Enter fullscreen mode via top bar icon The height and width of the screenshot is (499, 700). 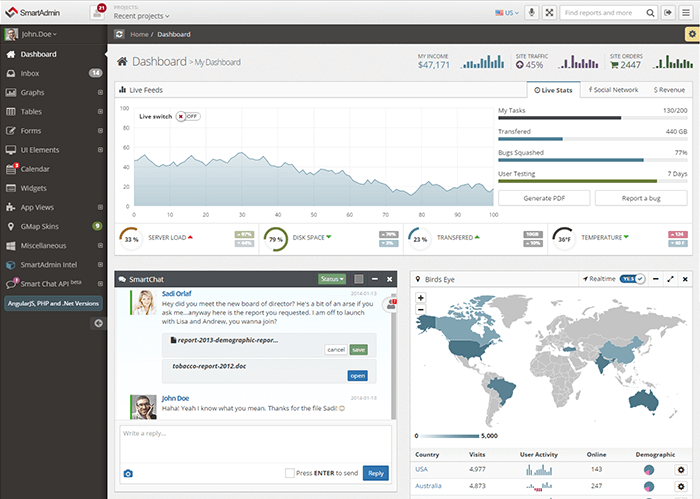click(x=548, y=13)
